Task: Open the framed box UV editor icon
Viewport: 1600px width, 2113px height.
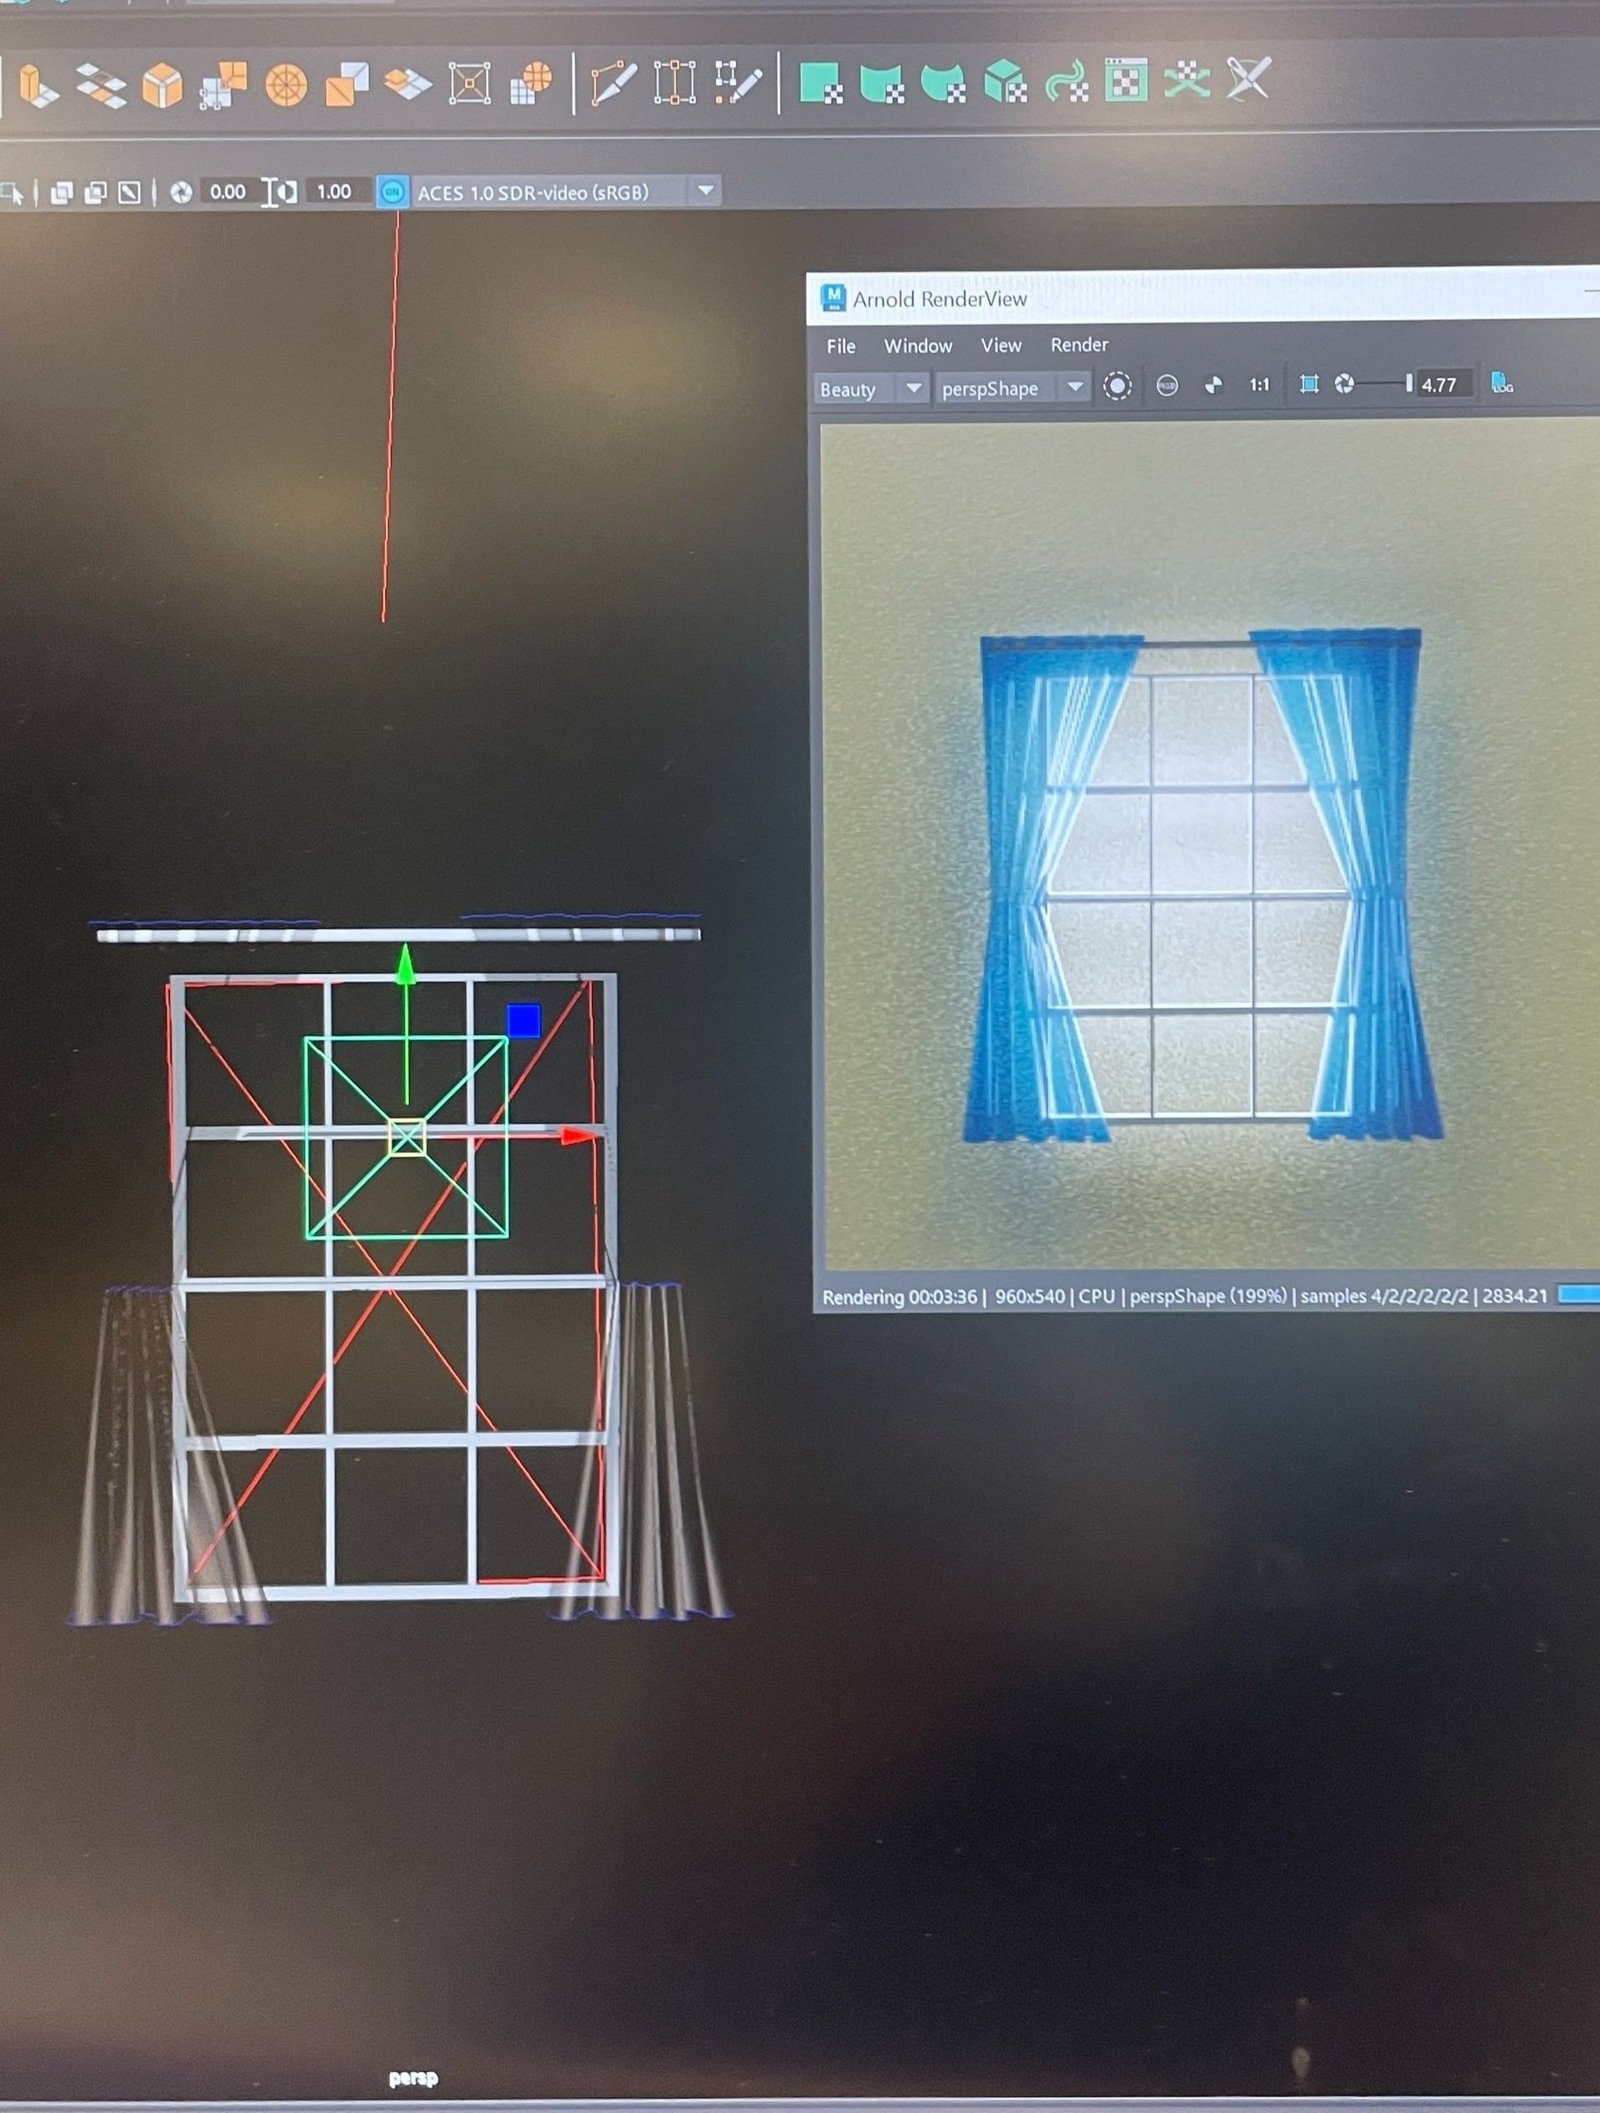Action: tap(469, 85)
